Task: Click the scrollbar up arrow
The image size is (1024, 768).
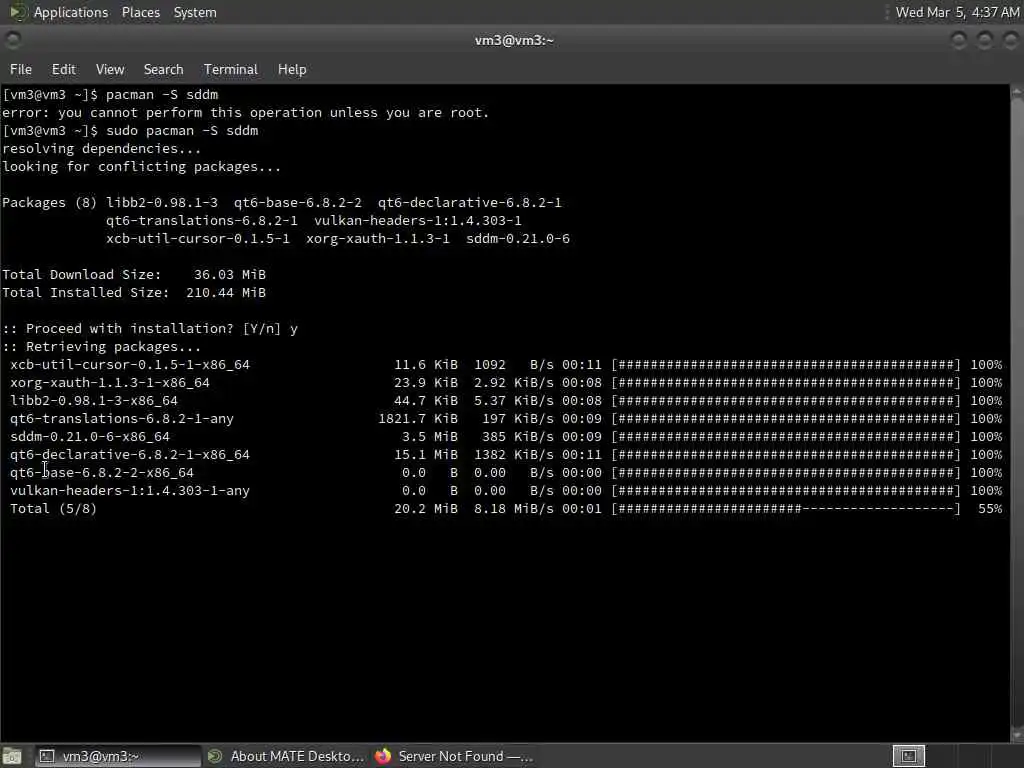Action: coord(1017,93)
